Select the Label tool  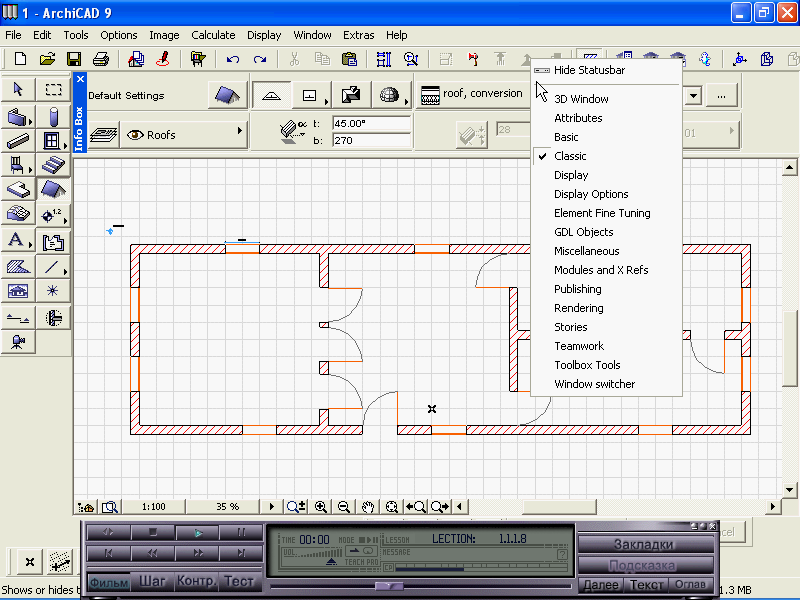pos(53,243)
